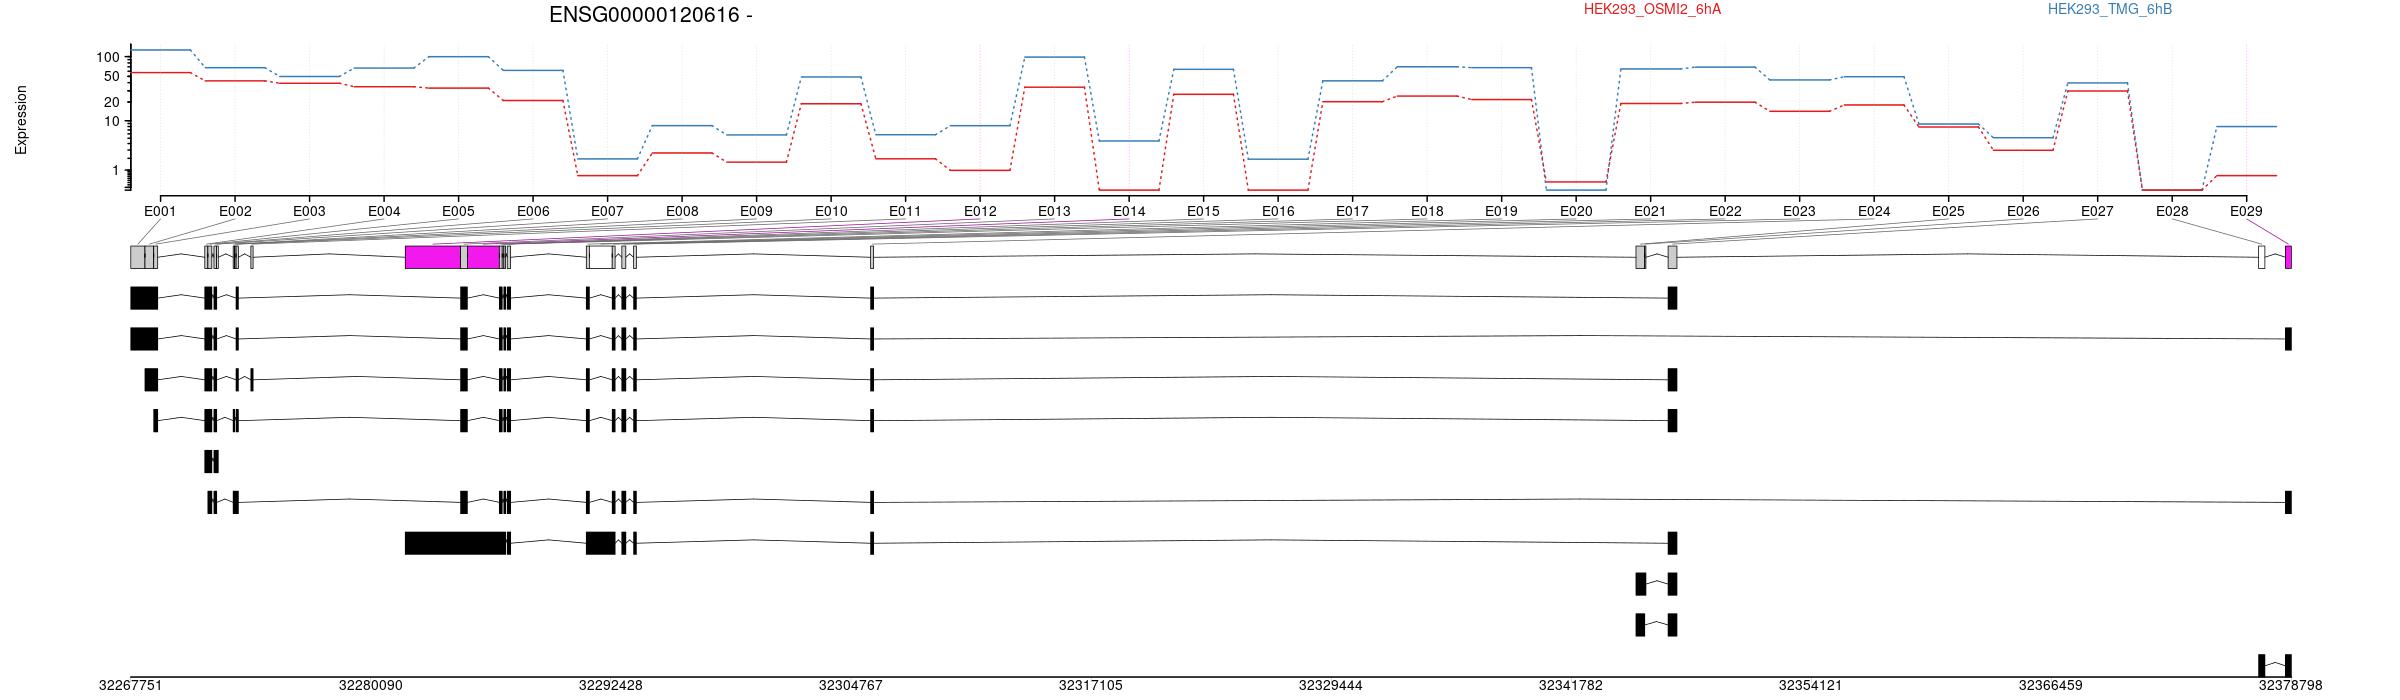Click exon label E002

tap(235, 211)
